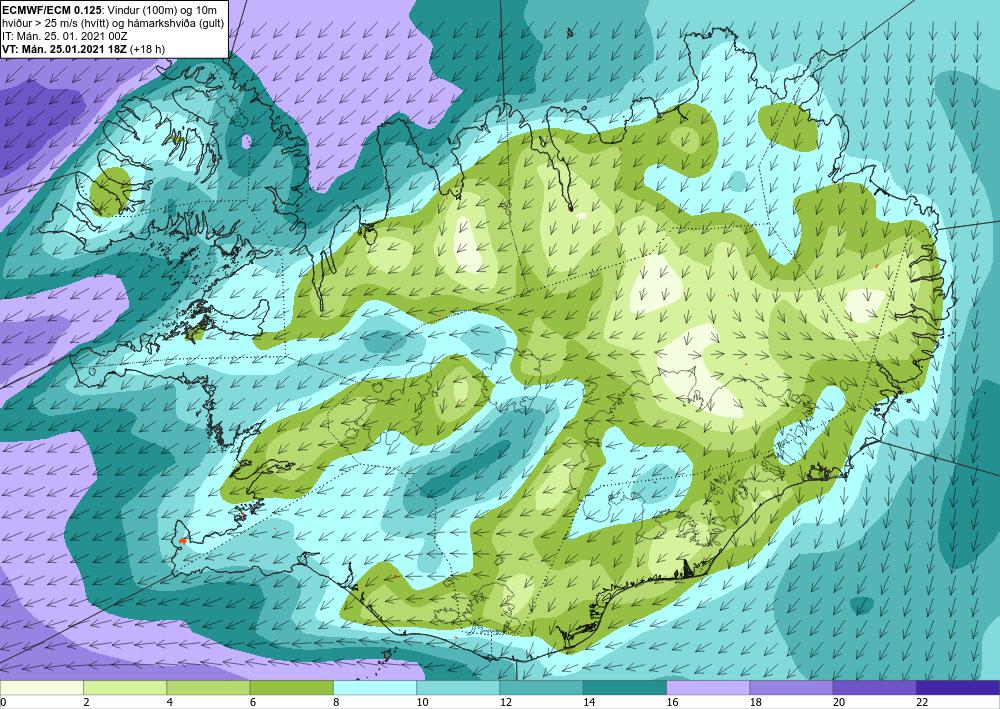1000x709 pixels.
Task: Click the scale label '12'
Action: pos(506,702)
